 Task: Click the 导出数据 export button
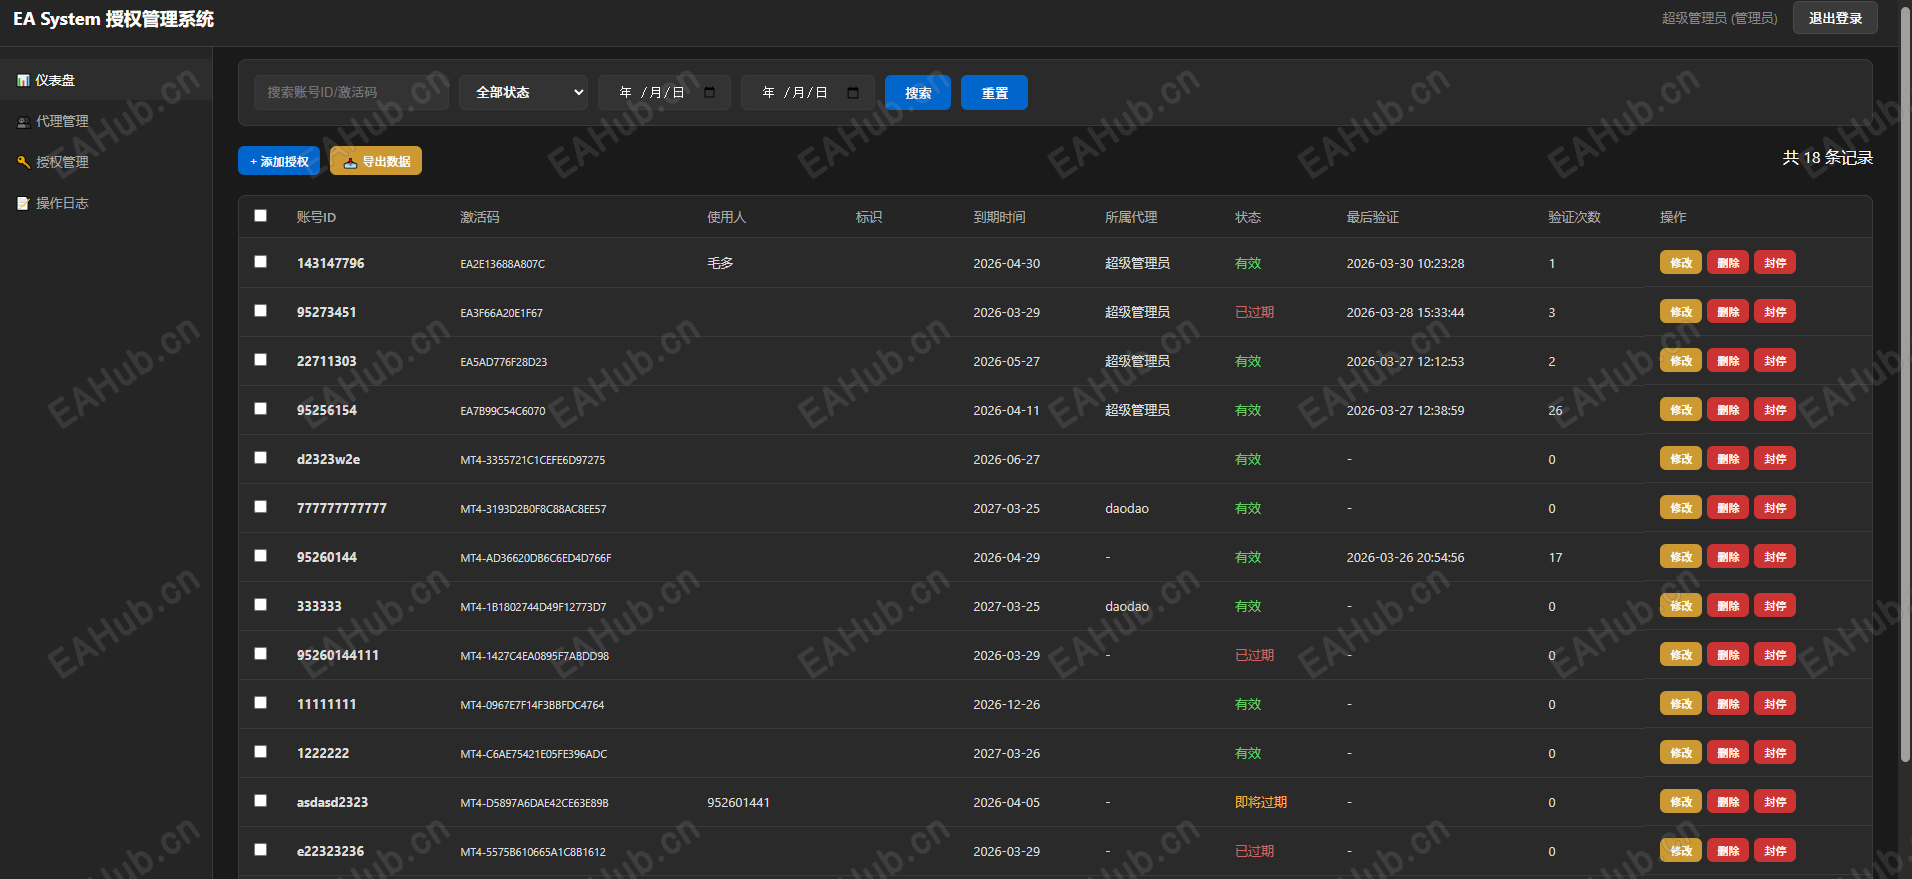pos(376,161)
